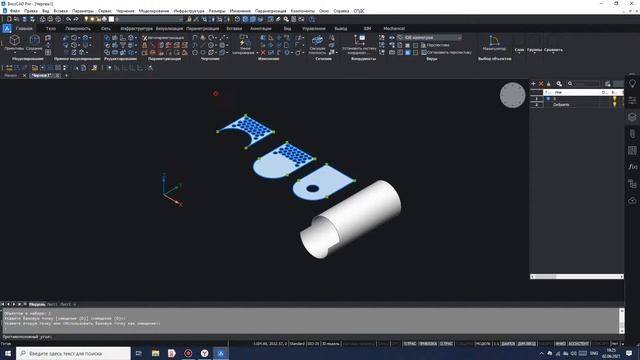Open the attachments paperclip panel in the right sidebar

[x=632, y=133]
